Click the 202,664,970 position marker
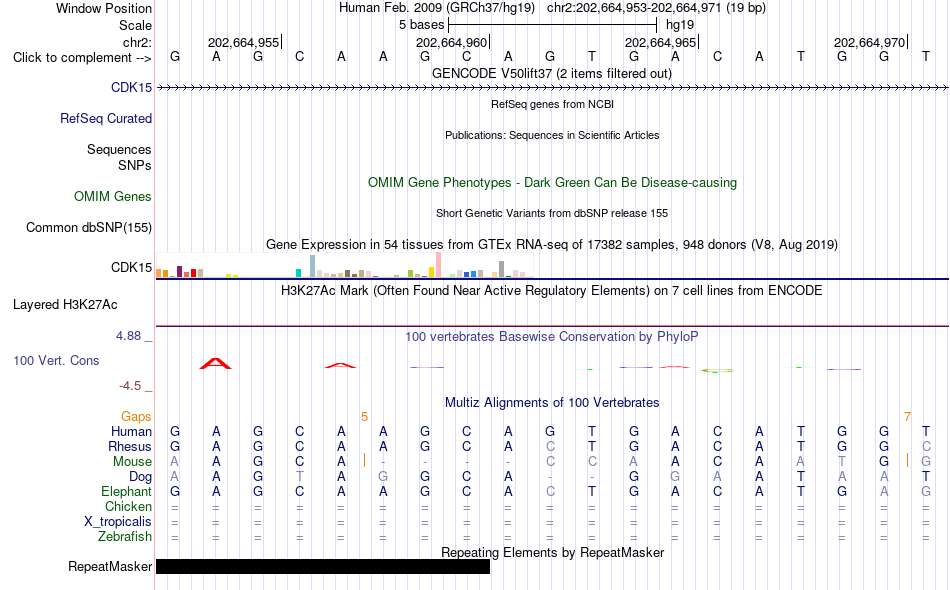The width and height of the screenshot is (950, 590). (870, 42)
